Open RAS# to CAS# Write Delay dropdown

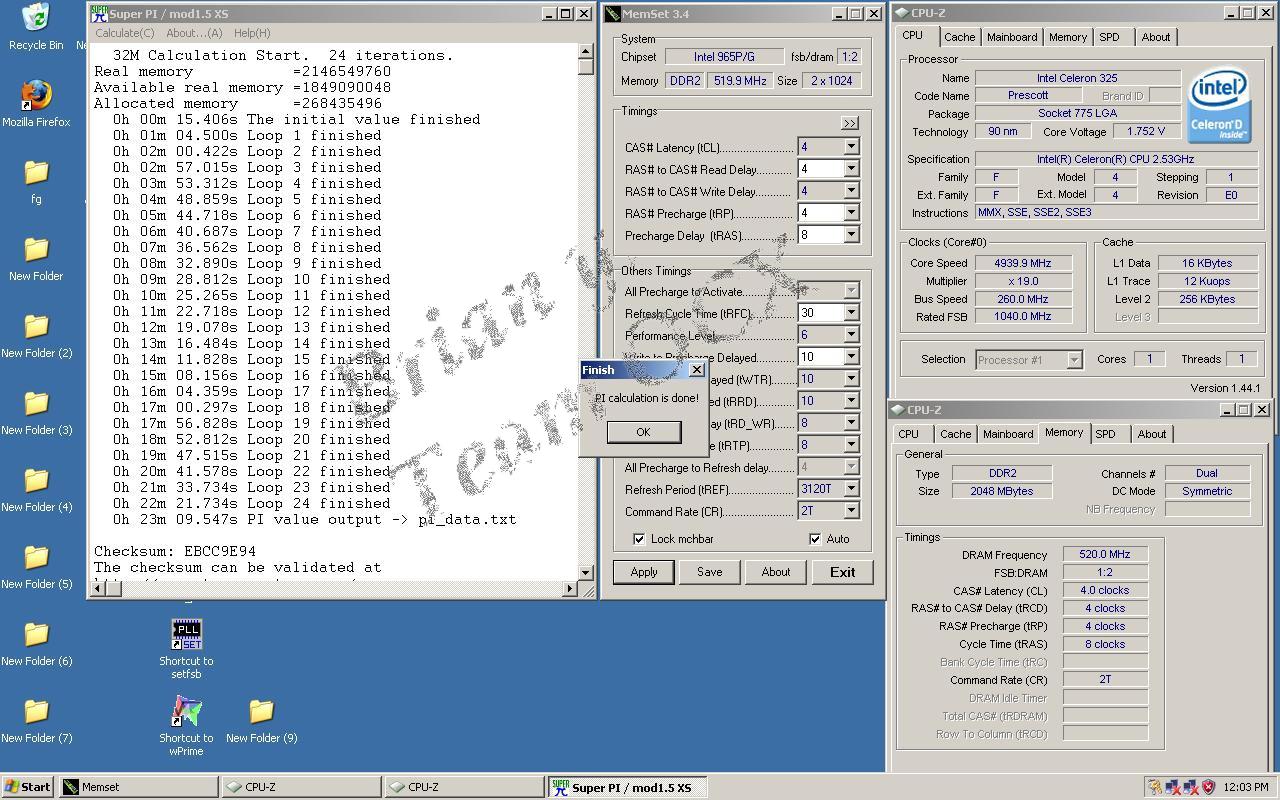pos(851,191)
